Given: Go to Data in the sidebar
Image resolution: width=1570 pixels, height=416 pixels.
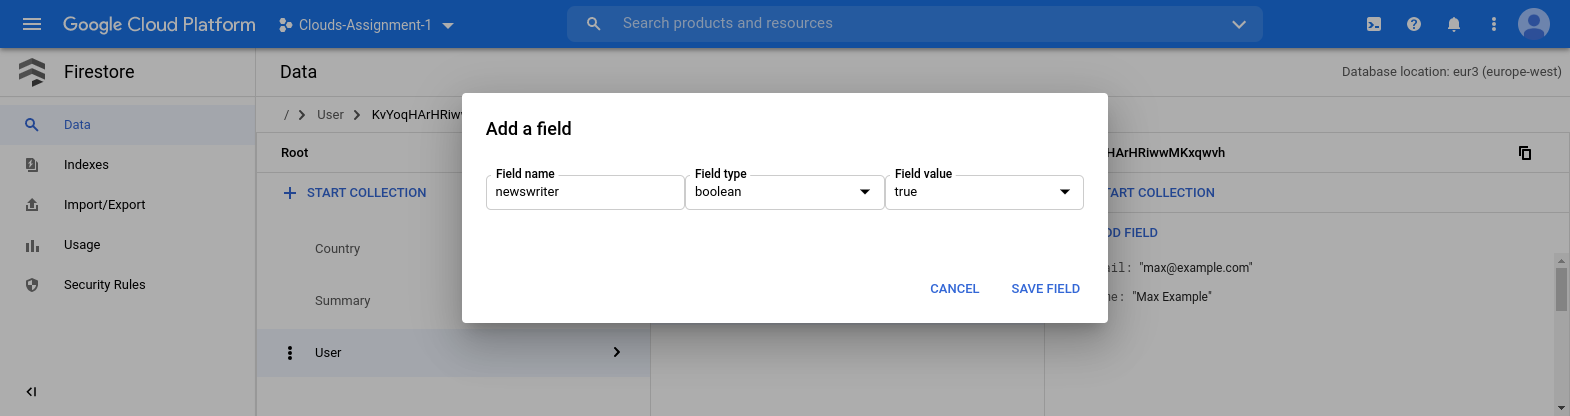Looking at the screenshot, I should 77,125.
